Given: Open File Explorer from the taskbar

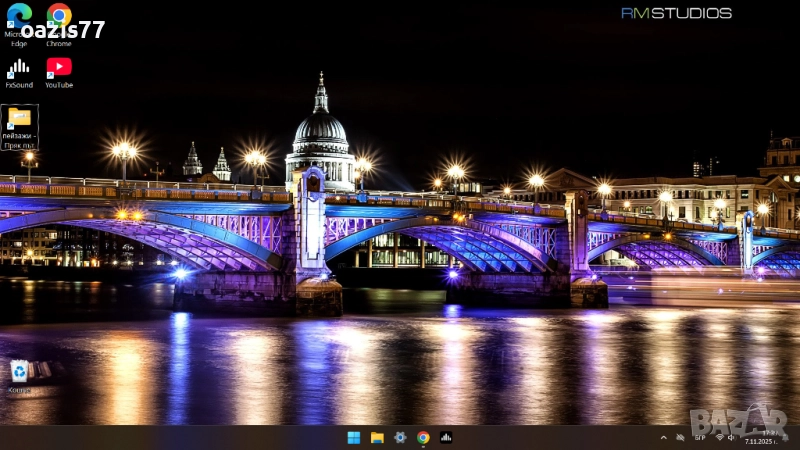Looking at the screenshot, I should [x=377, y=437].
